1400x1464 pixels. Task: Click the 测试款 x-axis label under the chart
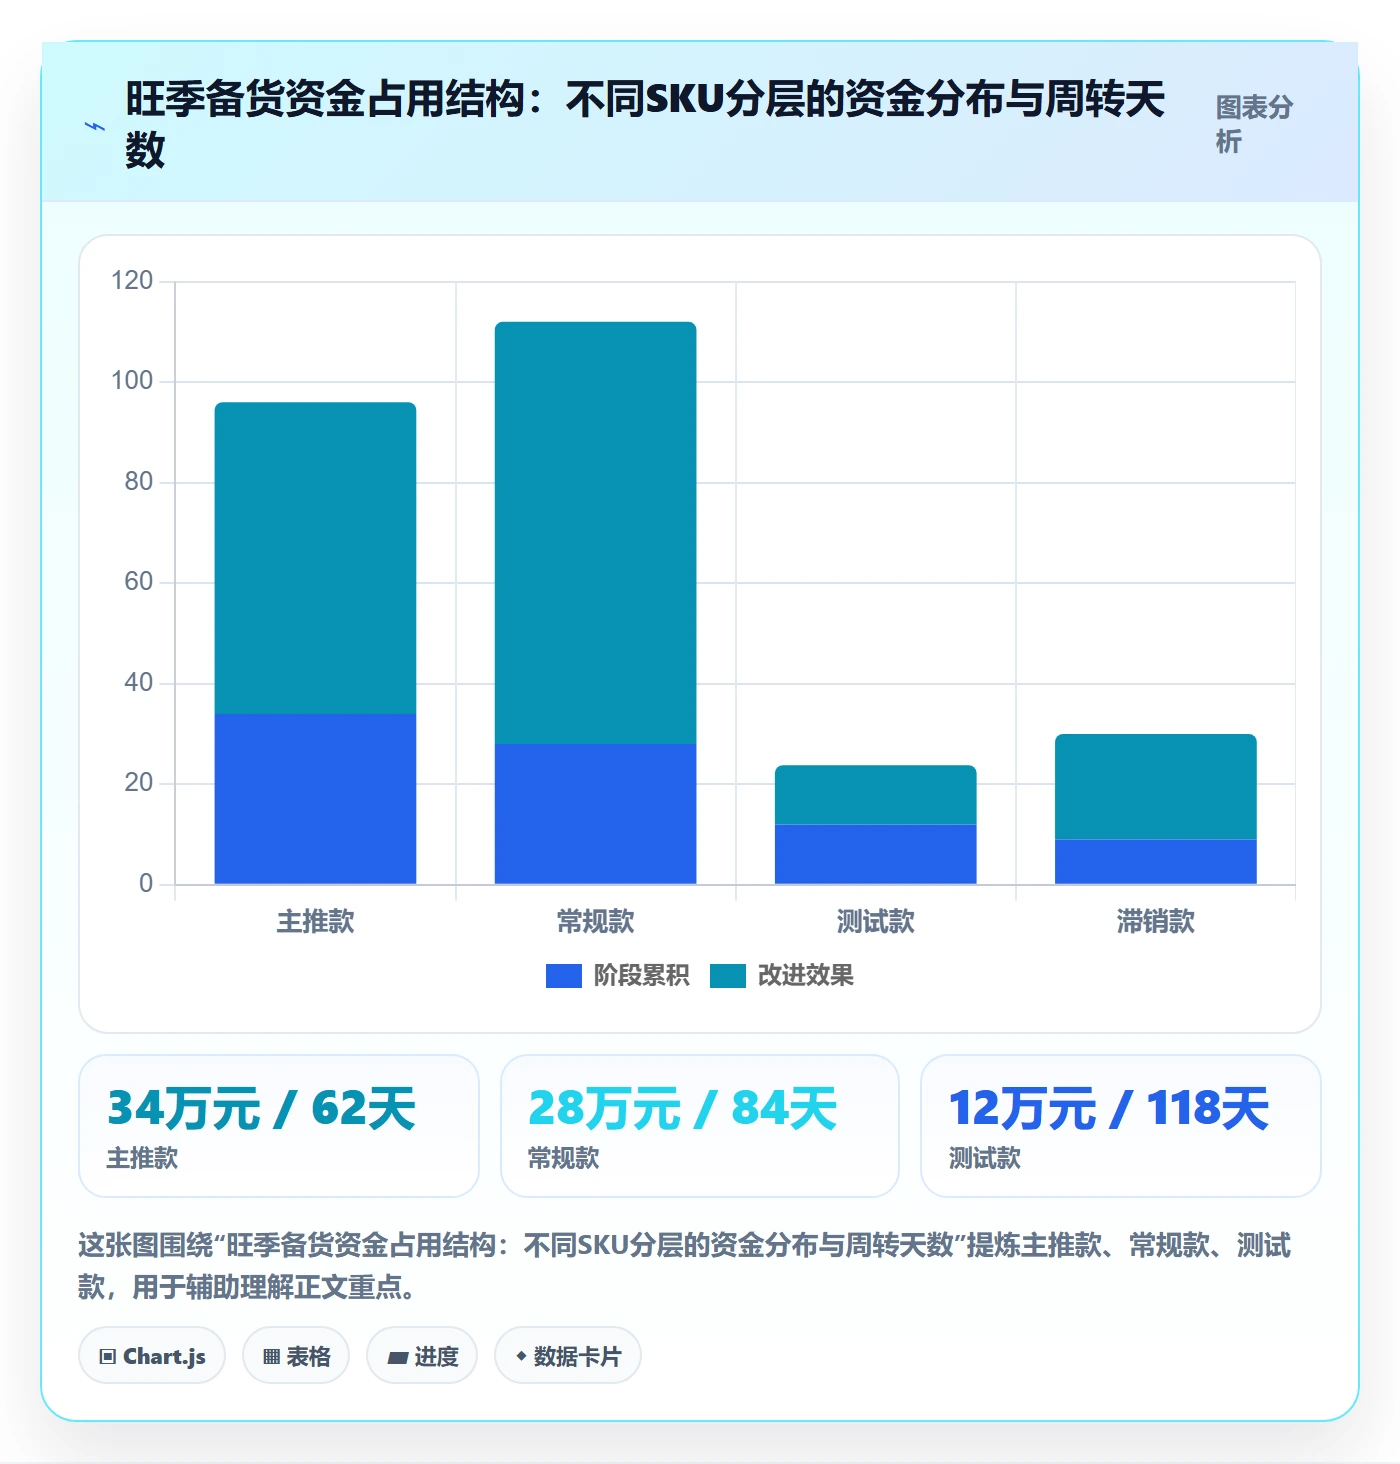(x=875, y=921)
